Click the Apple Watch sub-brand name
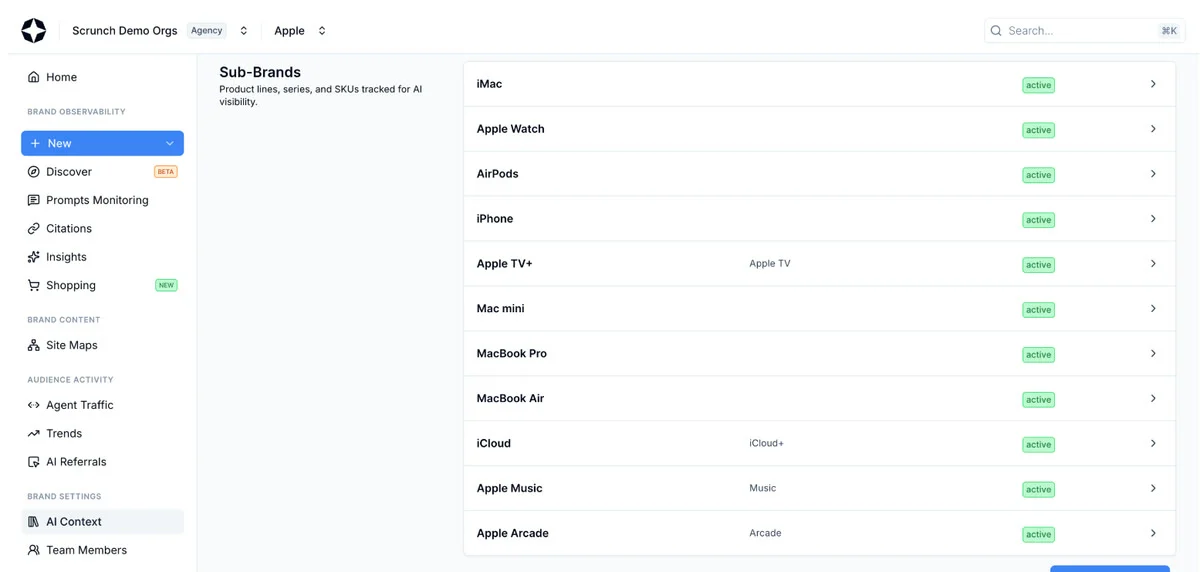This screenshot has width=1200, height=572. [x=510, y=129]
